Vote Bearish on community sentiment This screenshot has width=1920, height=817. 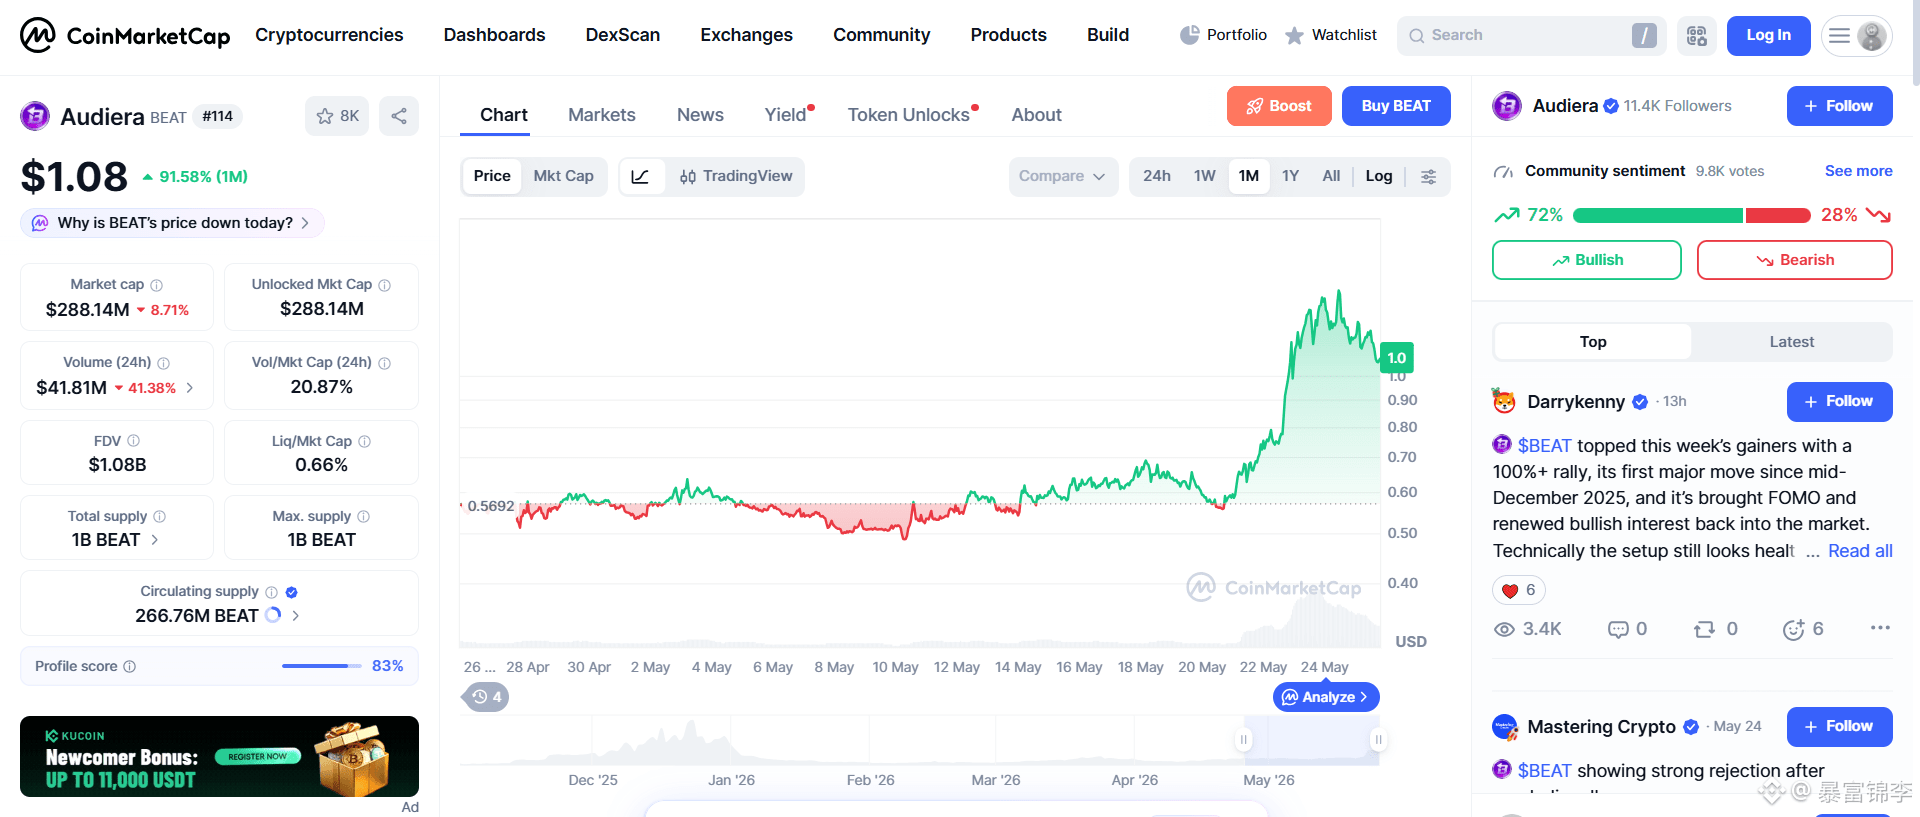click(1795, 260)
